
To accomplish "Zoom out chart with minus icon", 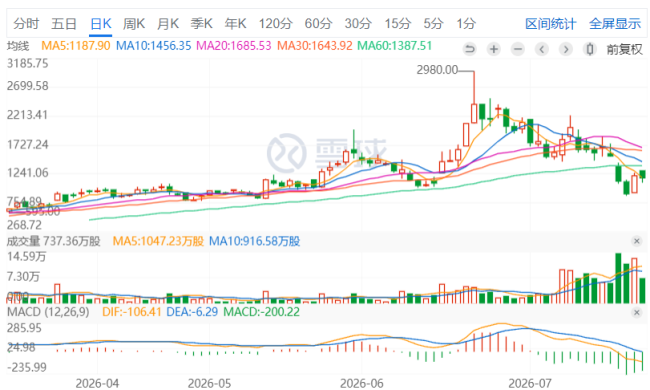I will tap(517, 49).
